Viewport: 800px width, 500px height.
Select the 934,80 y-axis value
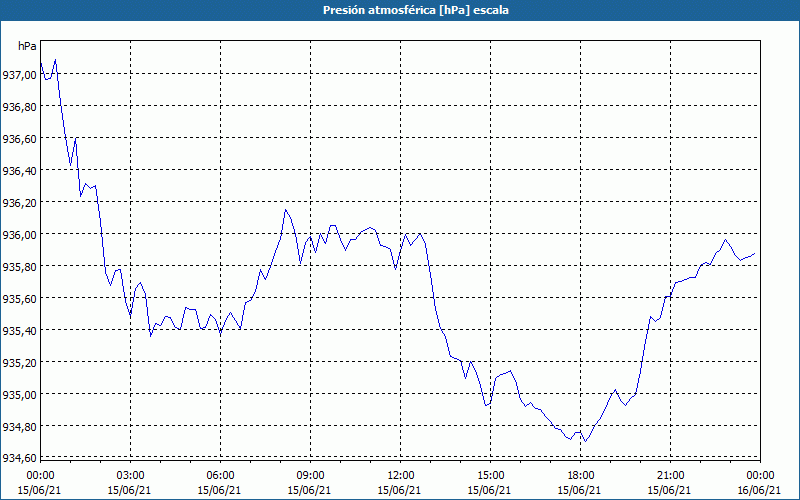click(x=19, y=427)
